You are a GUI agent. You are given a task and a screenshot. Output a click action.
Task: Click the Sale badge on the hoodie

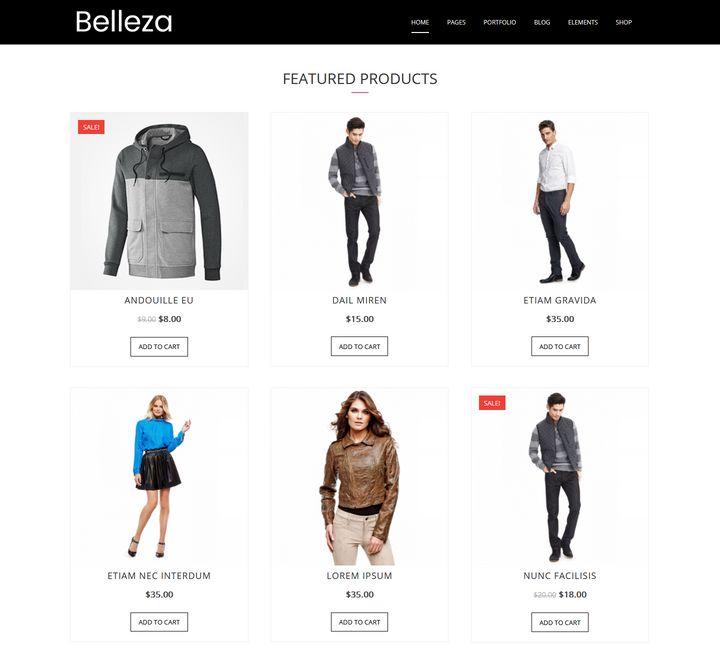pos(91,127)
